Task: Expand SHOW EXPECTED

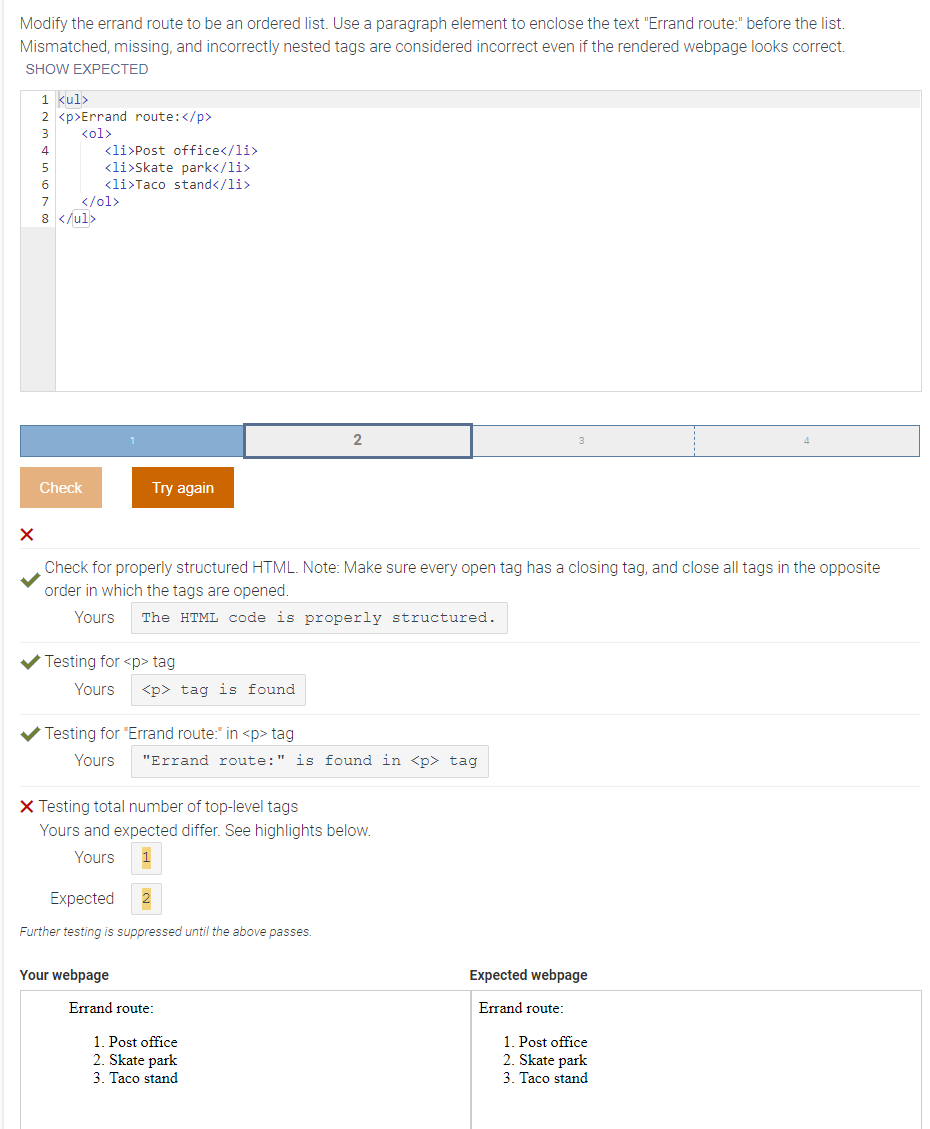Action: 87,69
